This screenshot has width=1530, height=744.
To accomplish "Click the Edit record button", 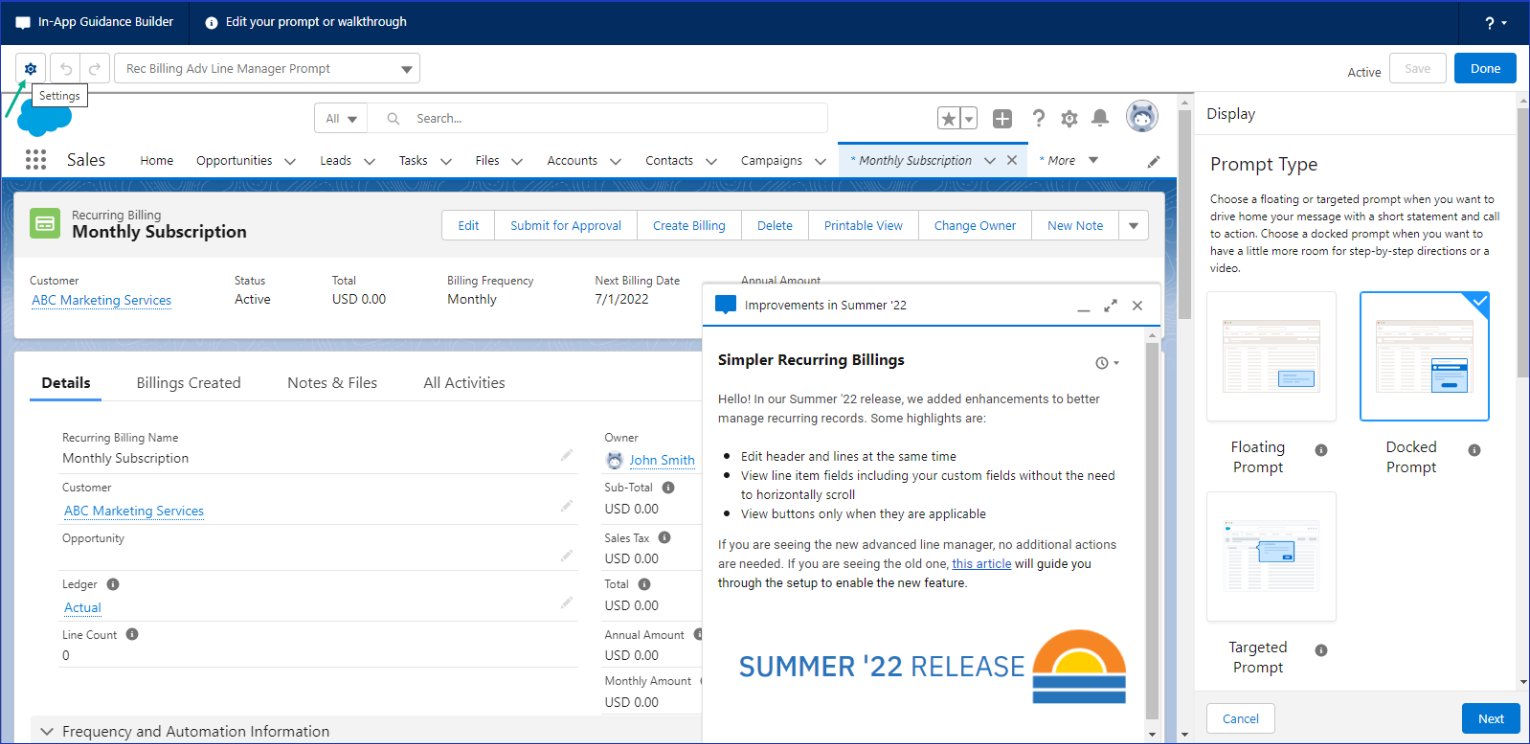I will pyautogui.click(x=469, y=226).
